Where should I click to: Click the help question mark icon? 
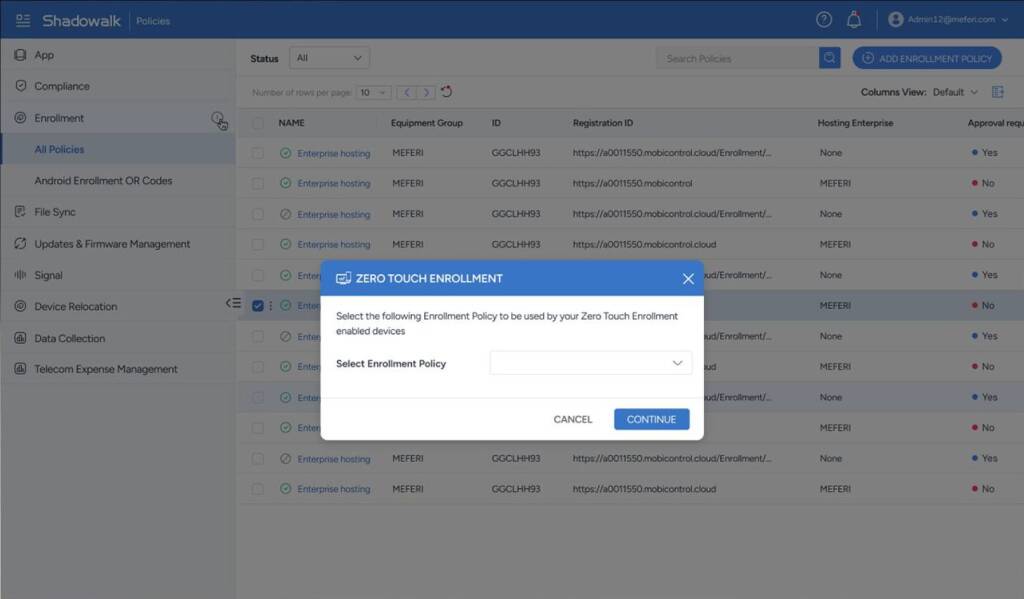(x=823, y=19)
